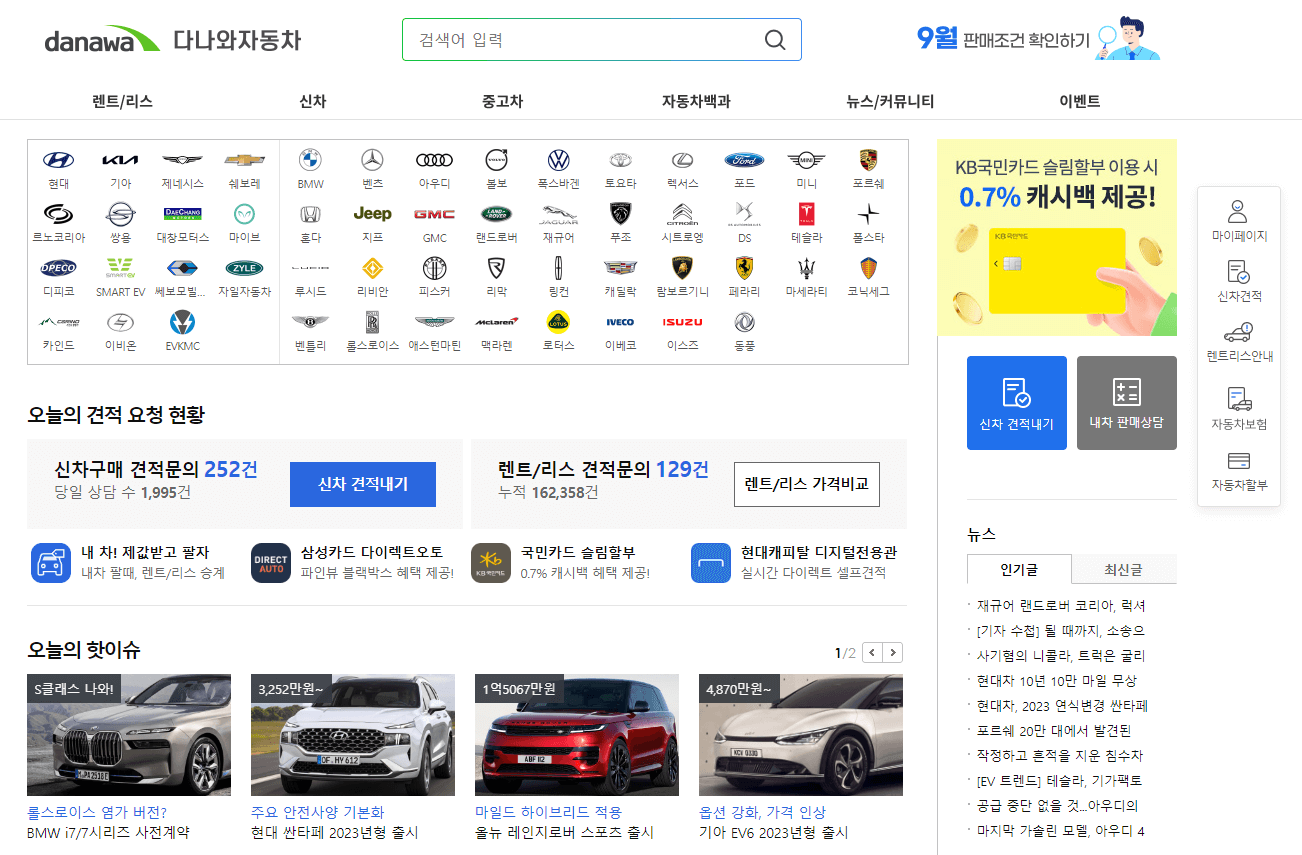Choose the Porsche (포르쉐) brand logo
Screen dimensions: 1302x855
[868, 160]
